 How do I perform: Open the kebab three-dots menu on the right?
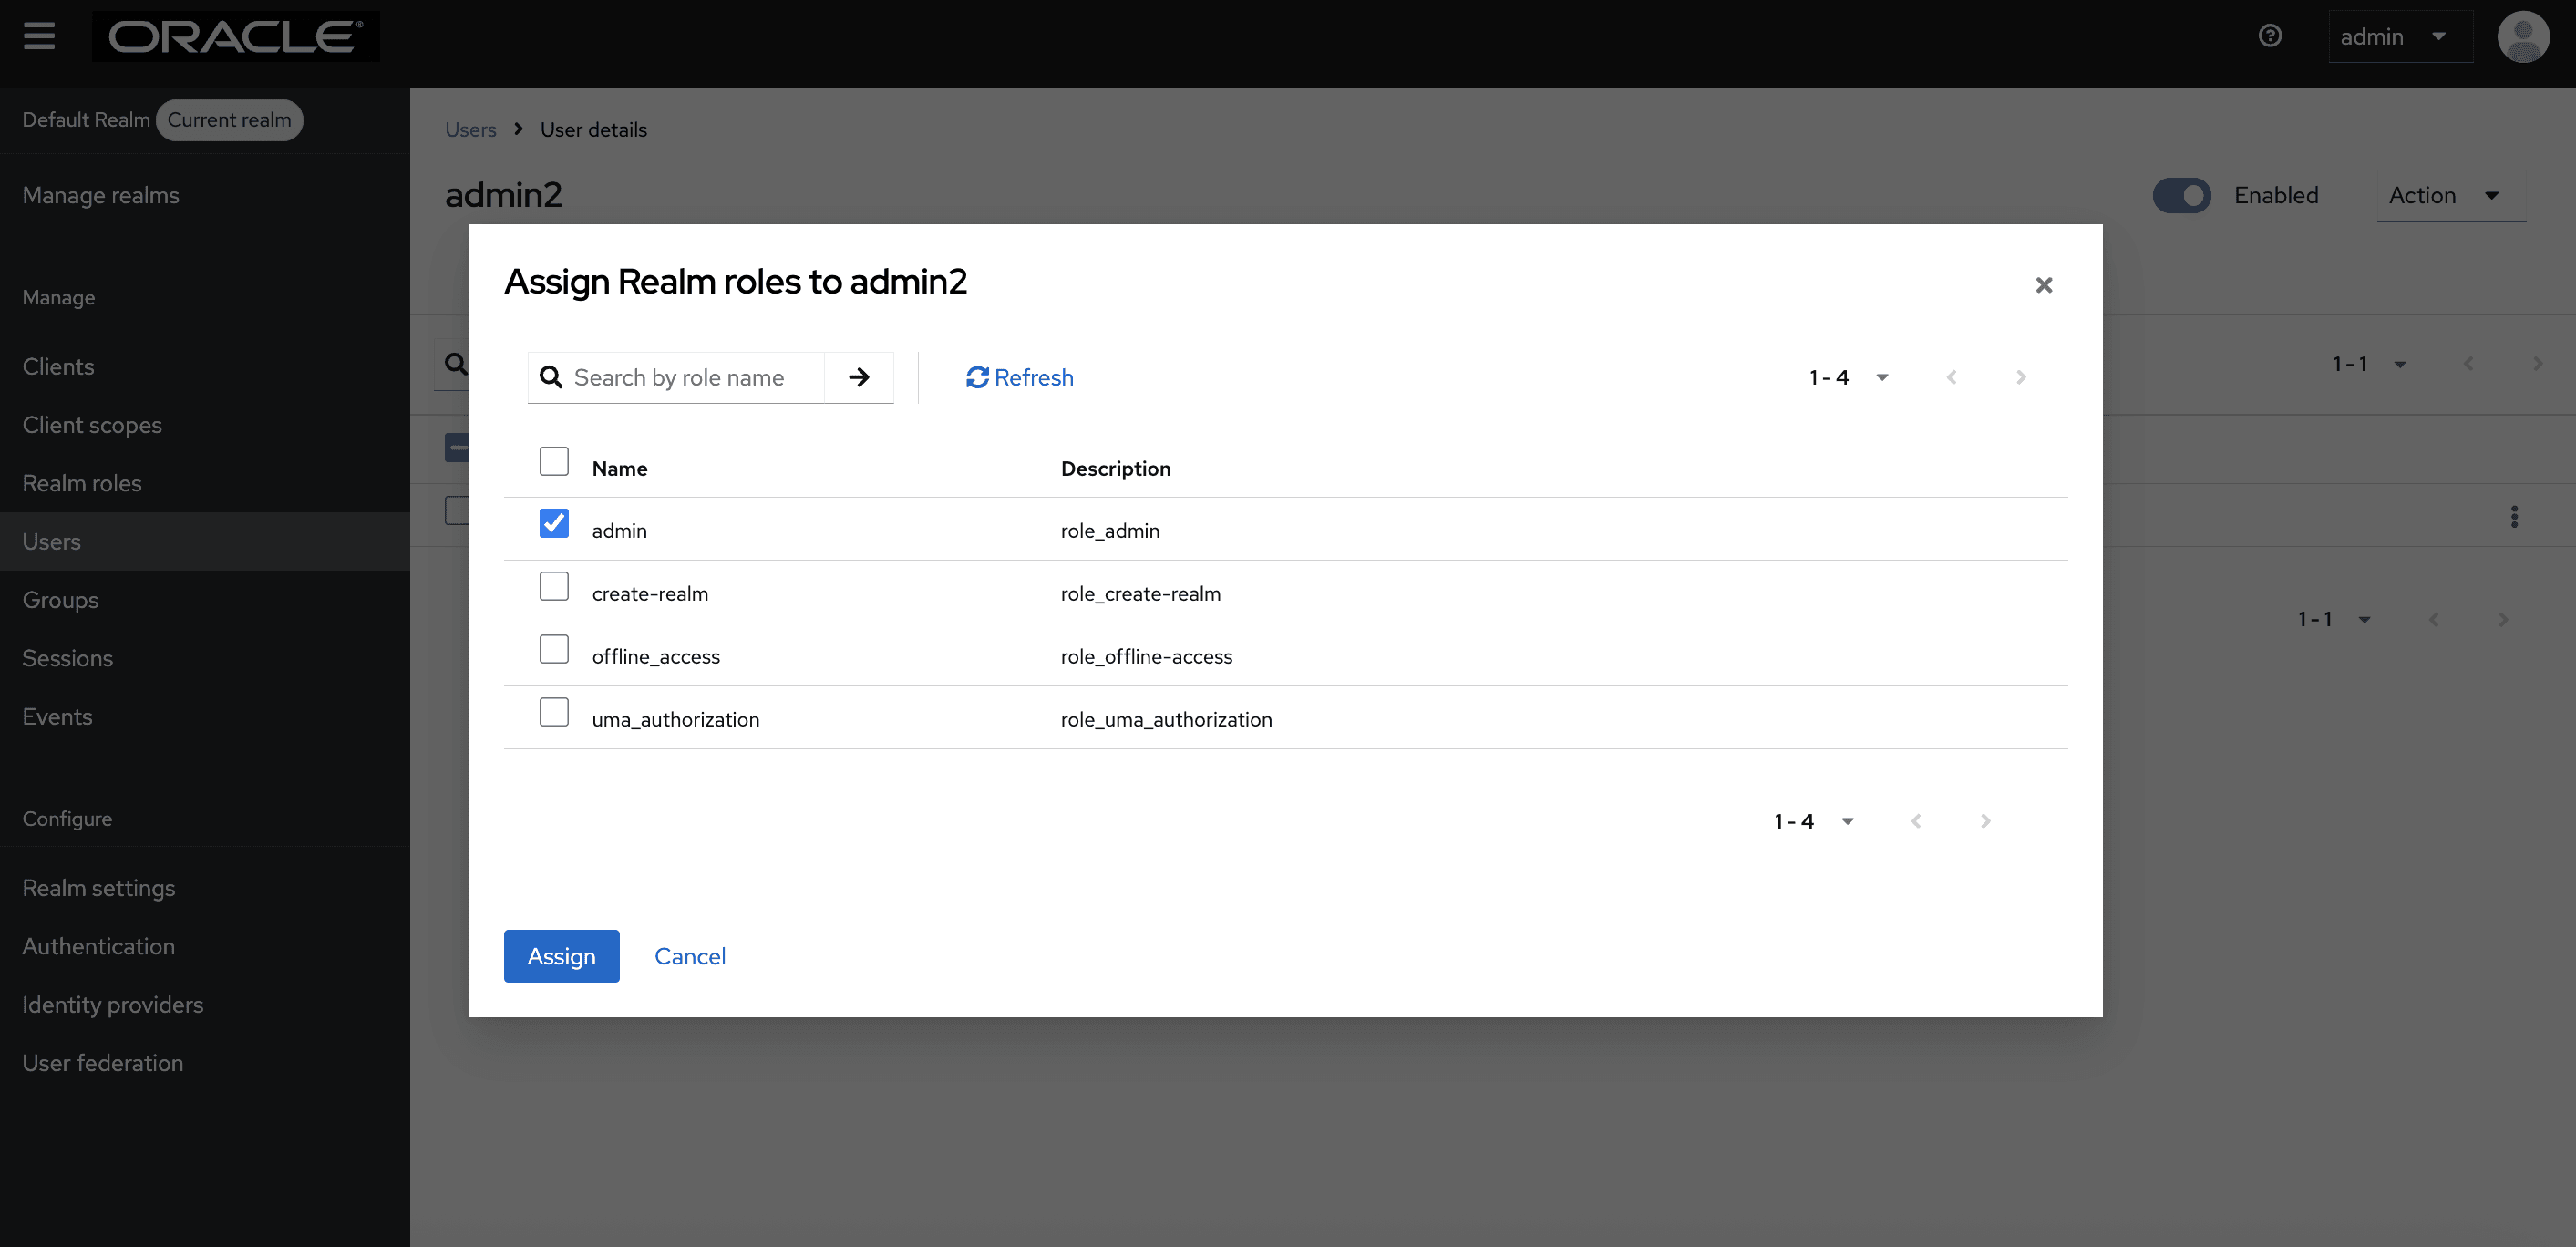pos(2515,517)
